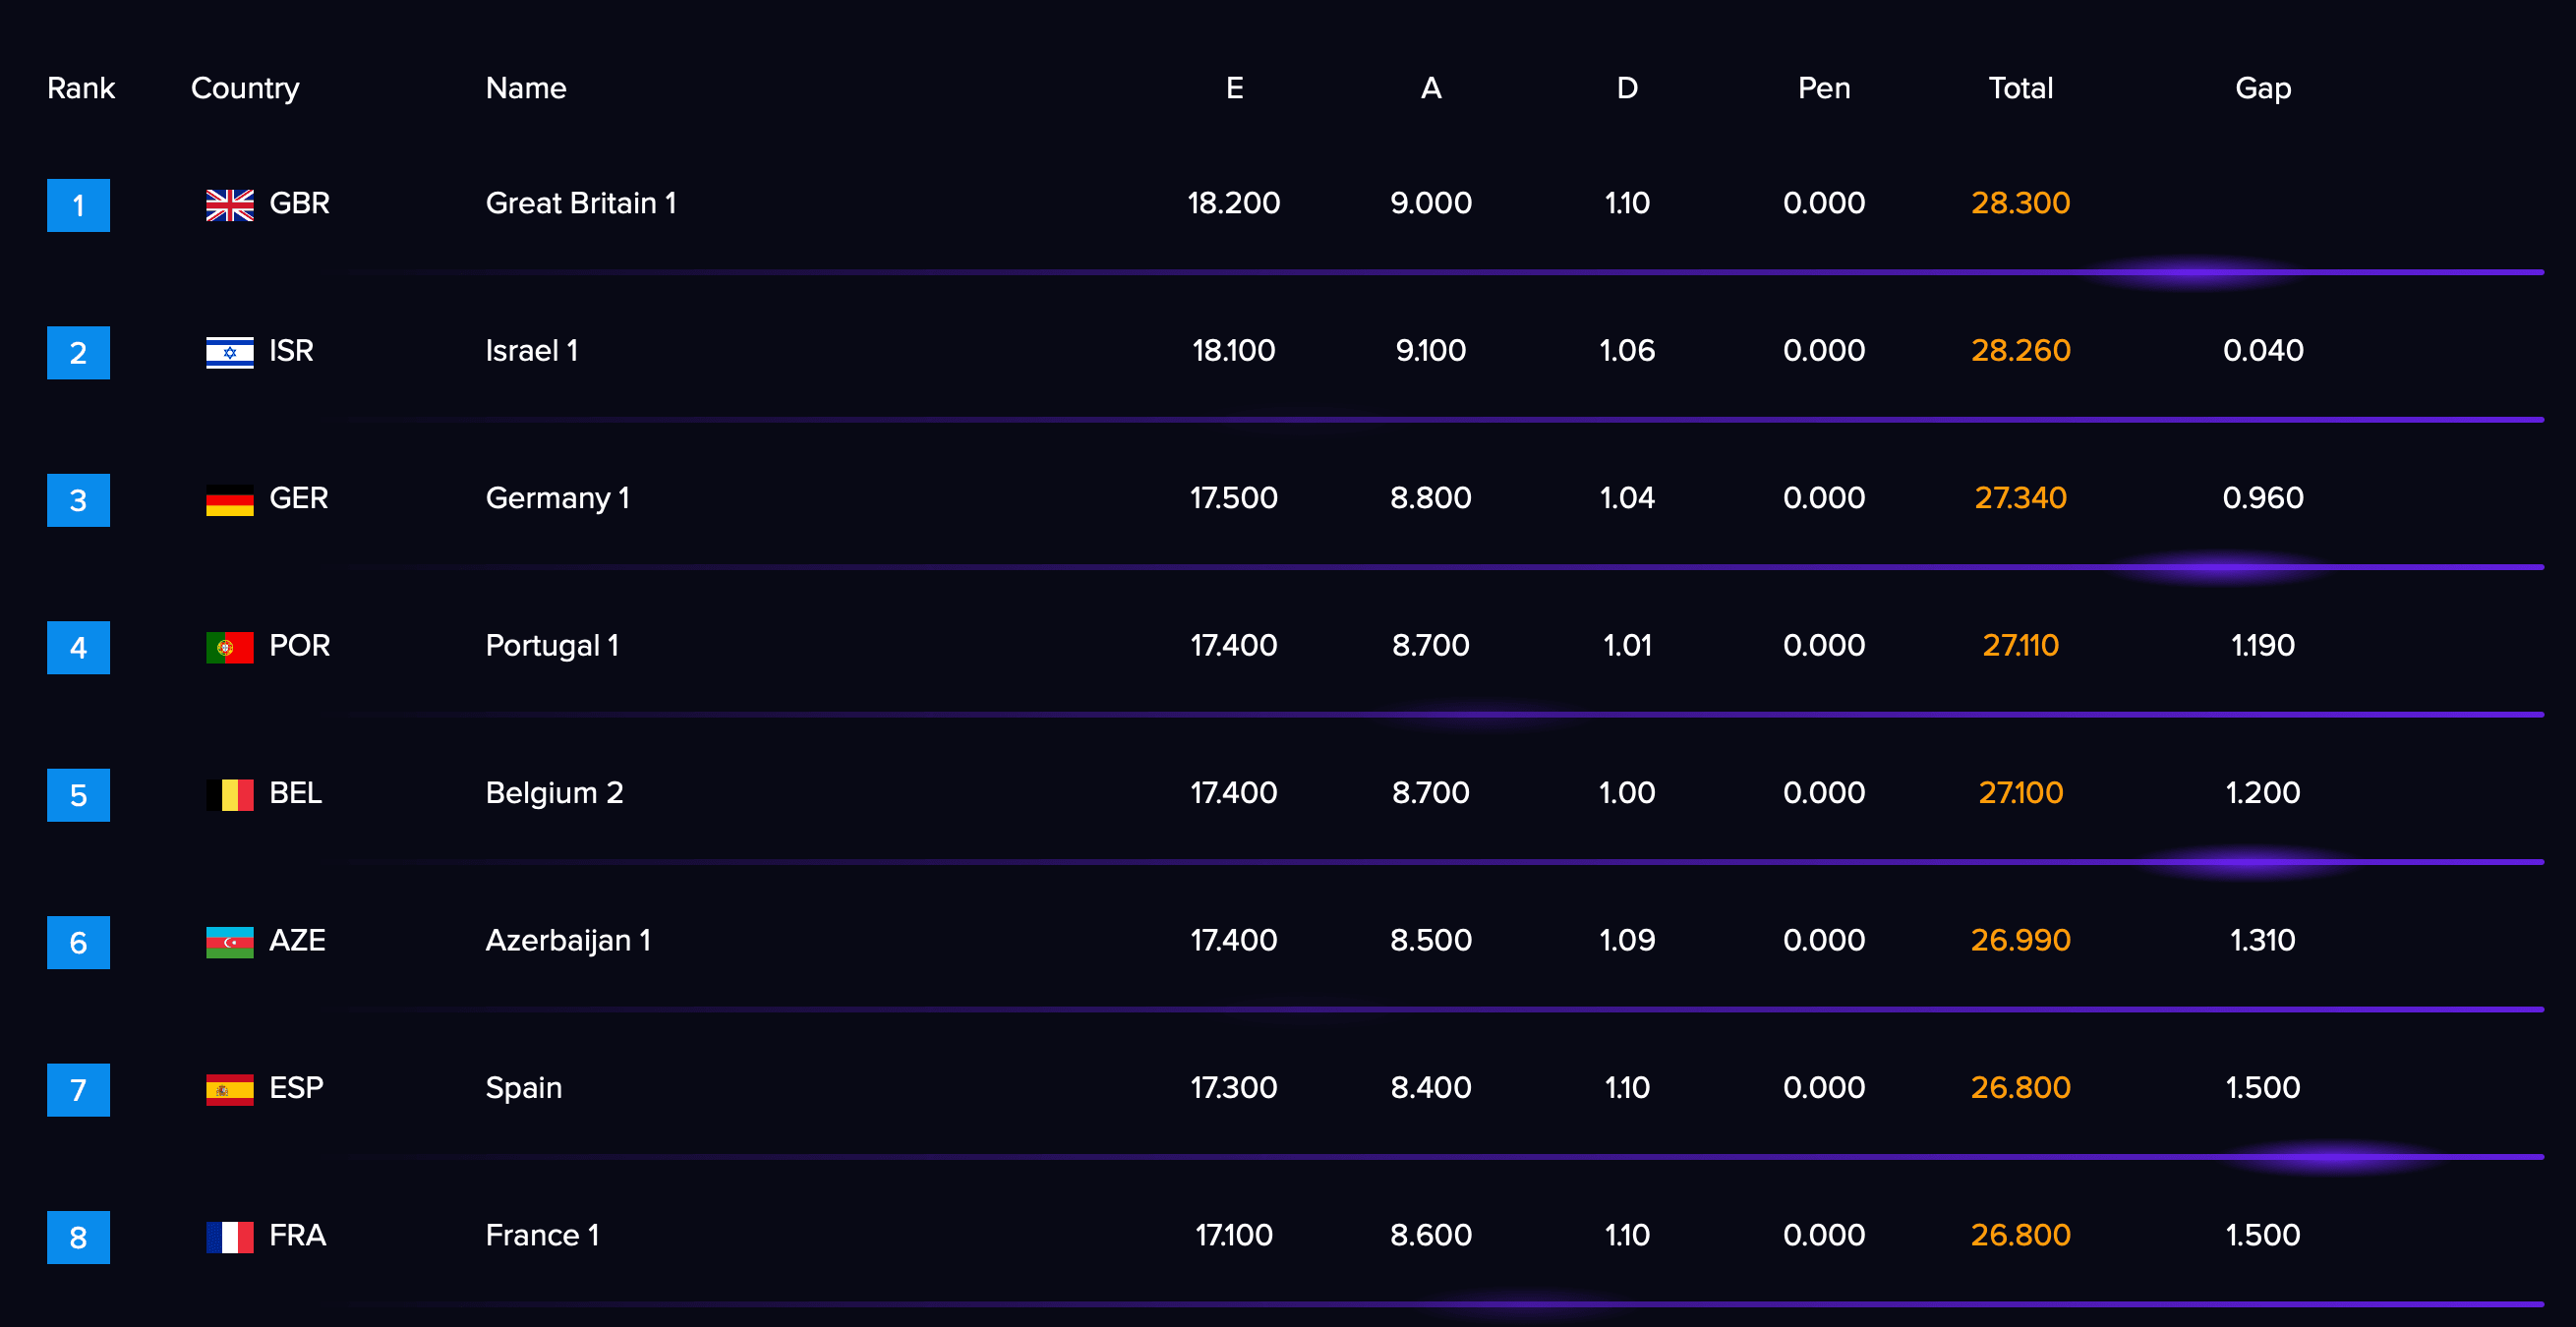
Task: Sort by the Total column header
Action: [x=2020, y=88]
